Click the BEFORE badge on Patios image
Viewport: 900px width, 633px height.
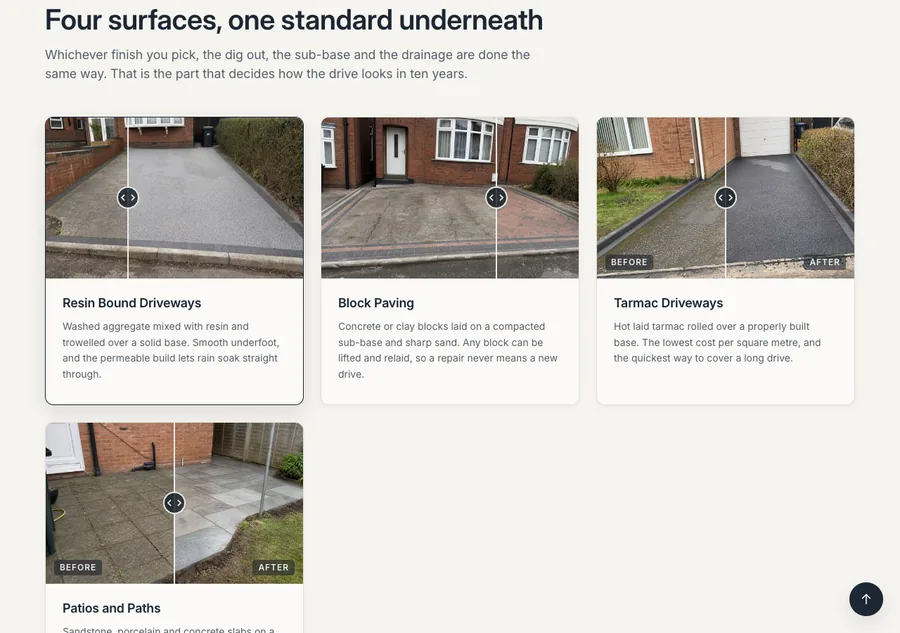[x=78, y=568]
